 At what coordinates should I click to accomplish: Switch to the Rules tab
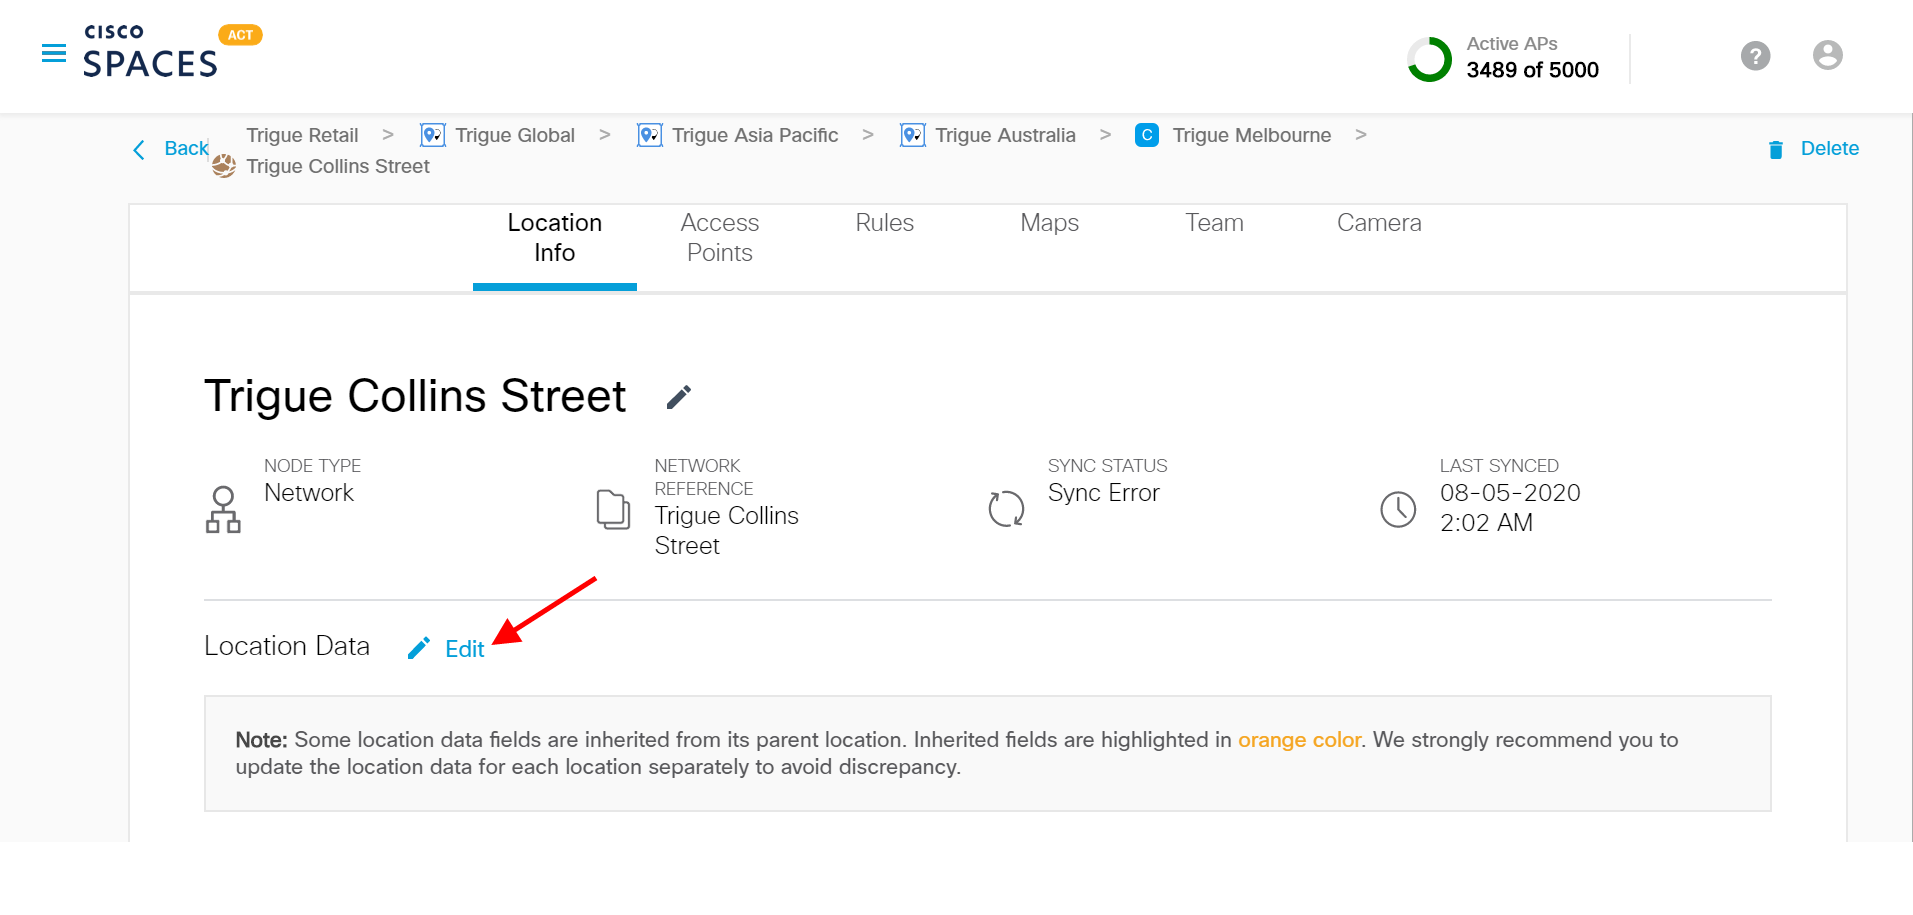884,223
